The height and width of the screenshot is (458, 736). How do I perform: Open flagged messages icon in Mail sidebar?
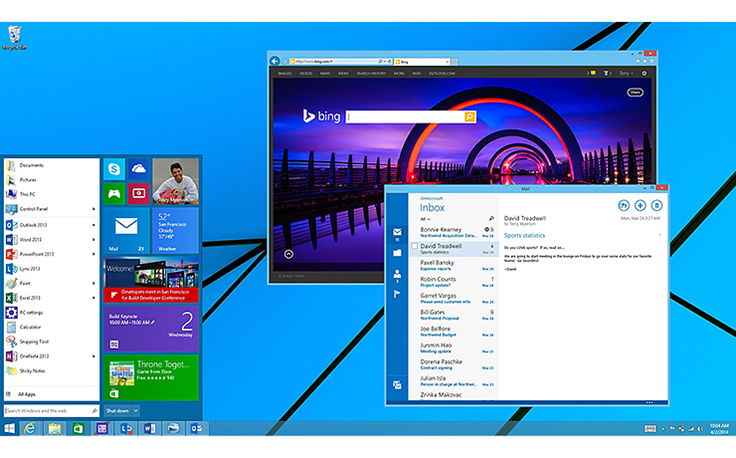(397, 294)
